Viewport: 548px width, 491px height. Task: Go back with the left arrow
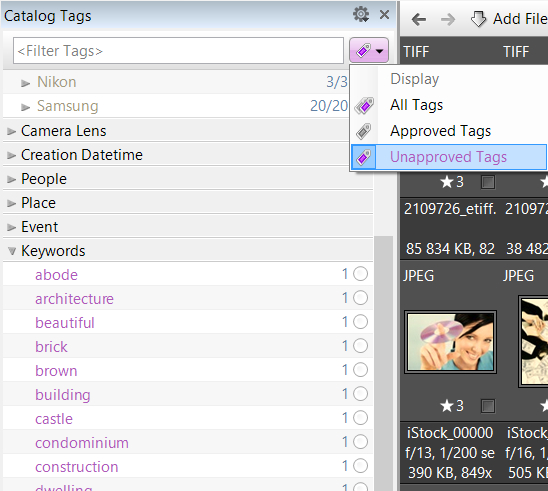tap(419, 19)
